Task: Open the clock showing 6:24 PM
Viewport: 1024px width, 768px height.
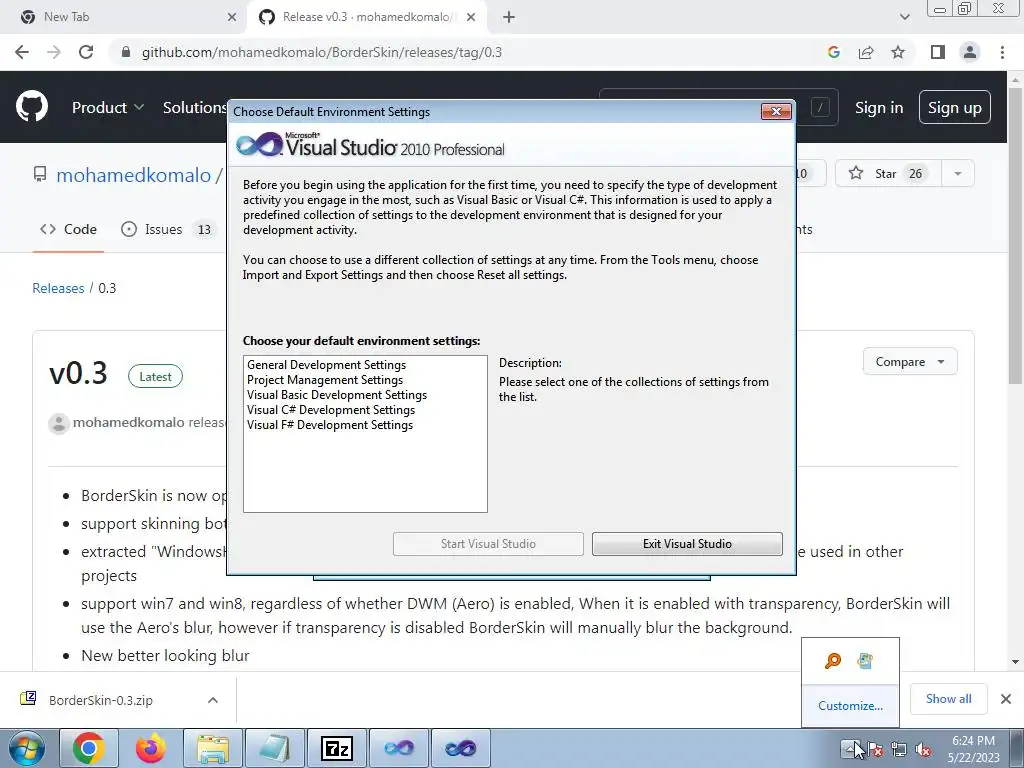Action: coord(974,749)
